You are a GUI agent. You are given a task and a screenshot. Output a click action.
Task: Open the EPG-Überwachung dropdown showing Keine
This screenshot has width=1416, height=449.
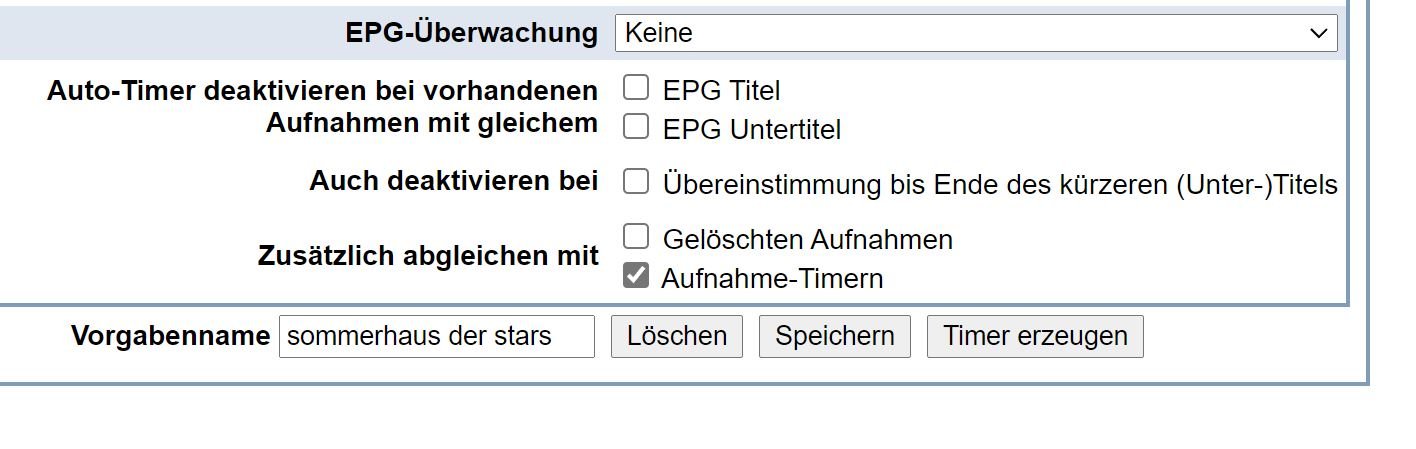point(975,33)
